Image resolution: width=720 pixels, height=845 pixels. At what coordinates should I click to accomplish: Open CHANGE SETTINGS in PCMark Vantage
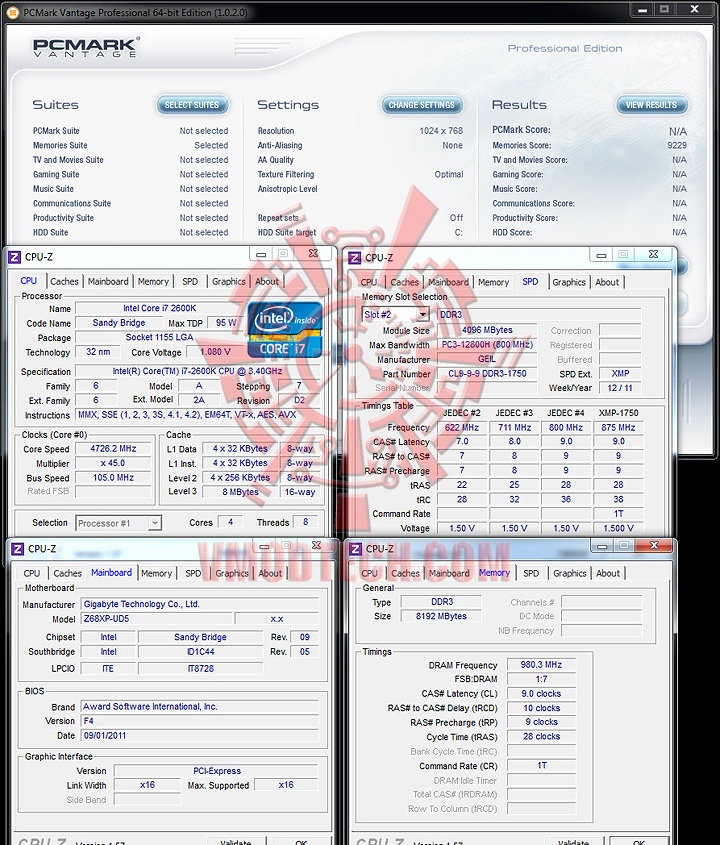[421, 105]
